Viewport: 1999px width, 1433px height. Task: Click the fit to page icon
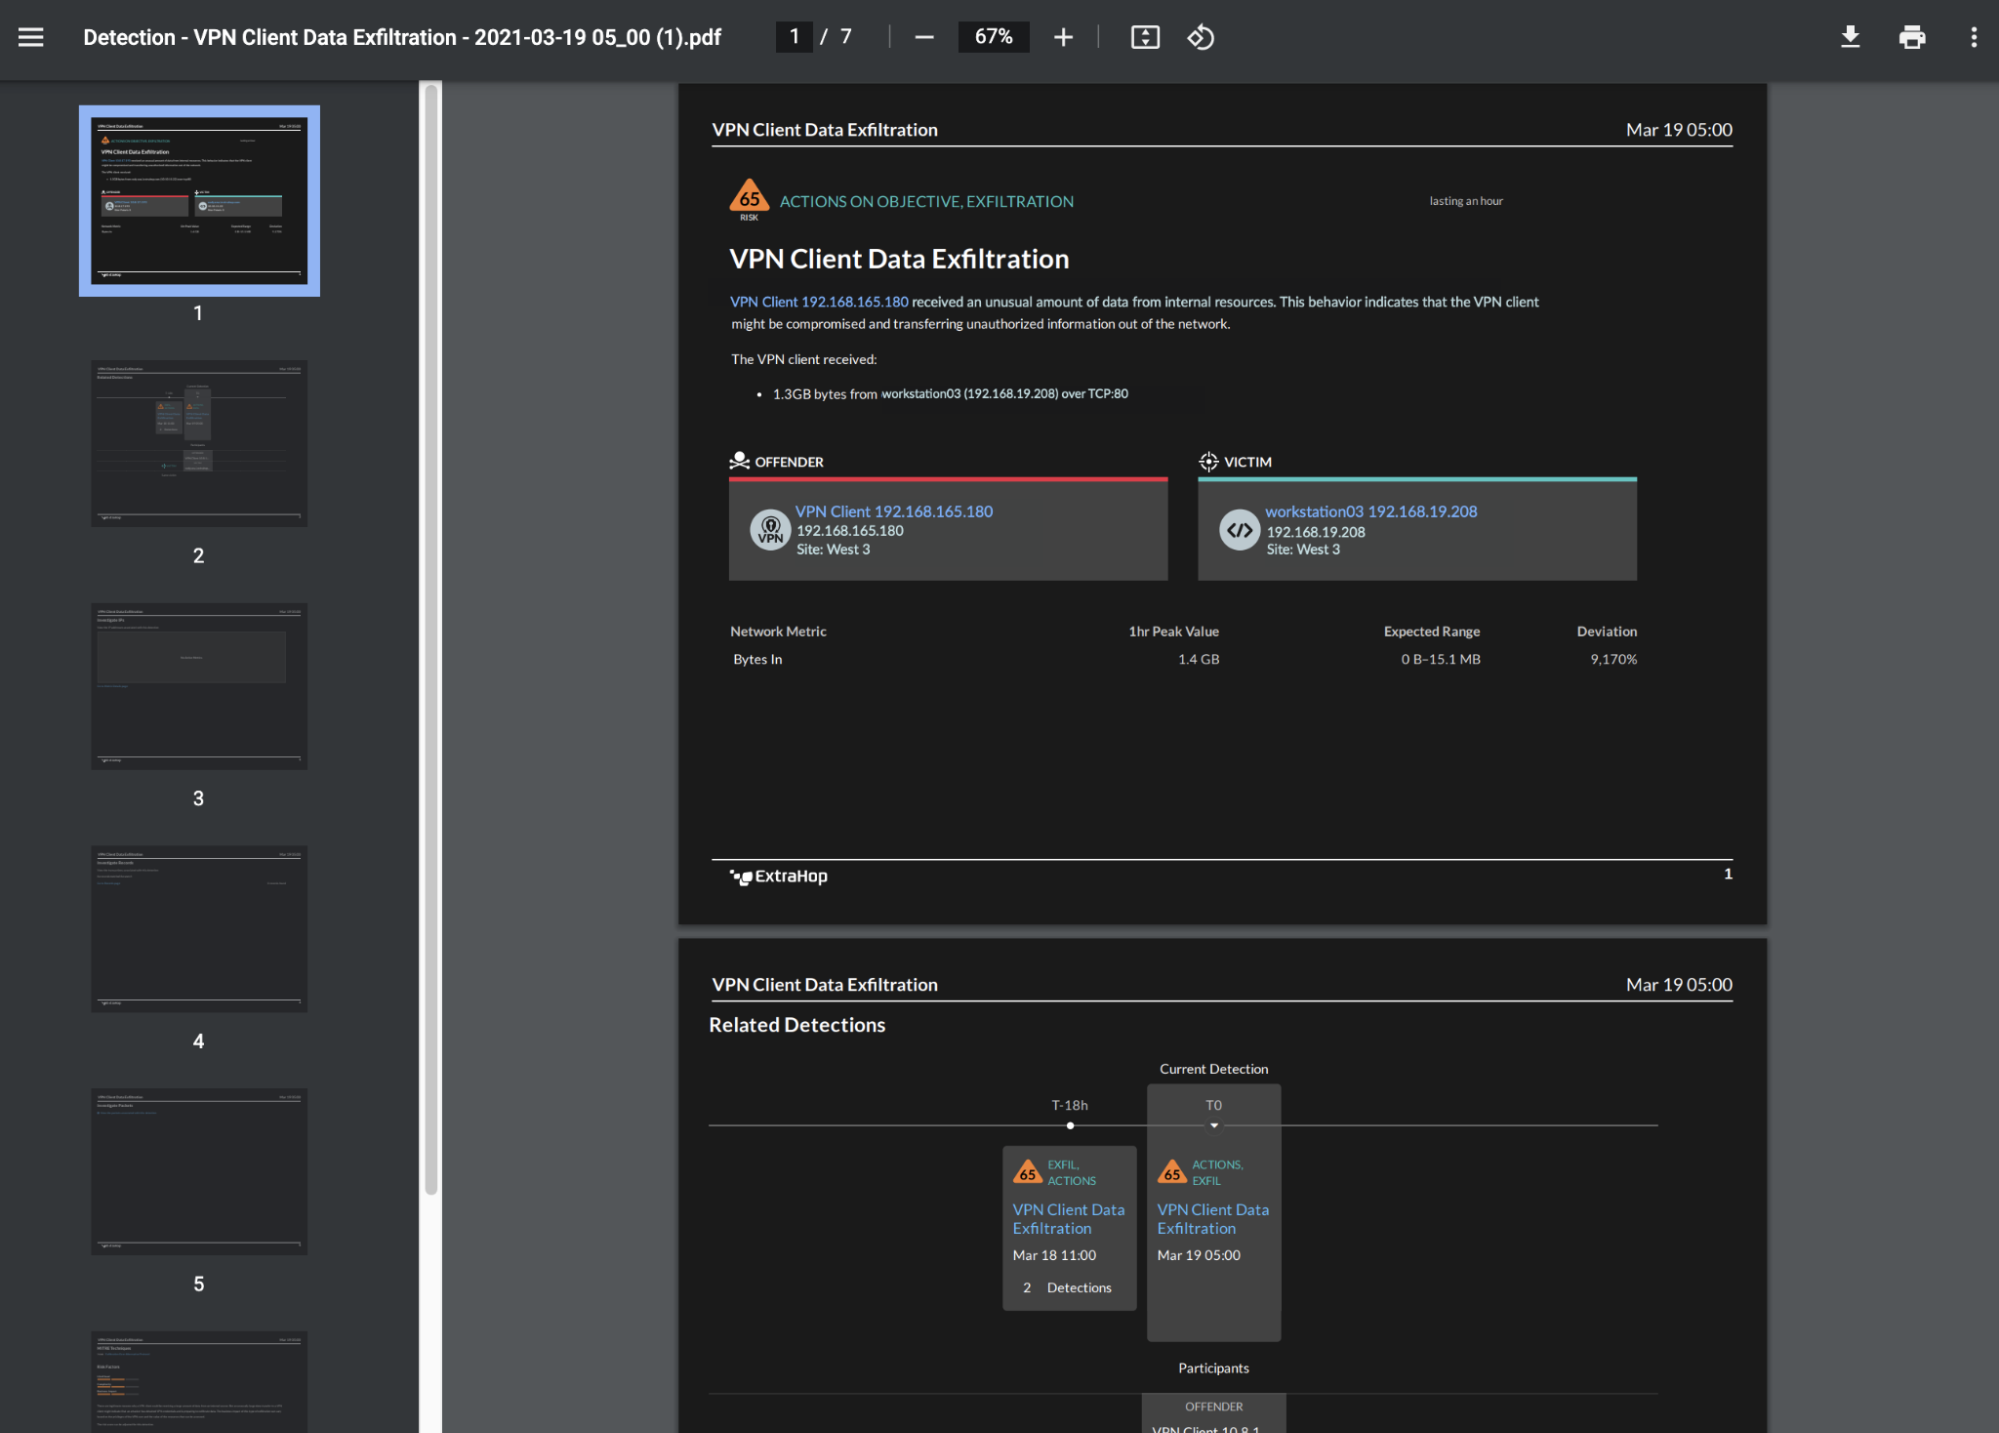coord(1145,37)
